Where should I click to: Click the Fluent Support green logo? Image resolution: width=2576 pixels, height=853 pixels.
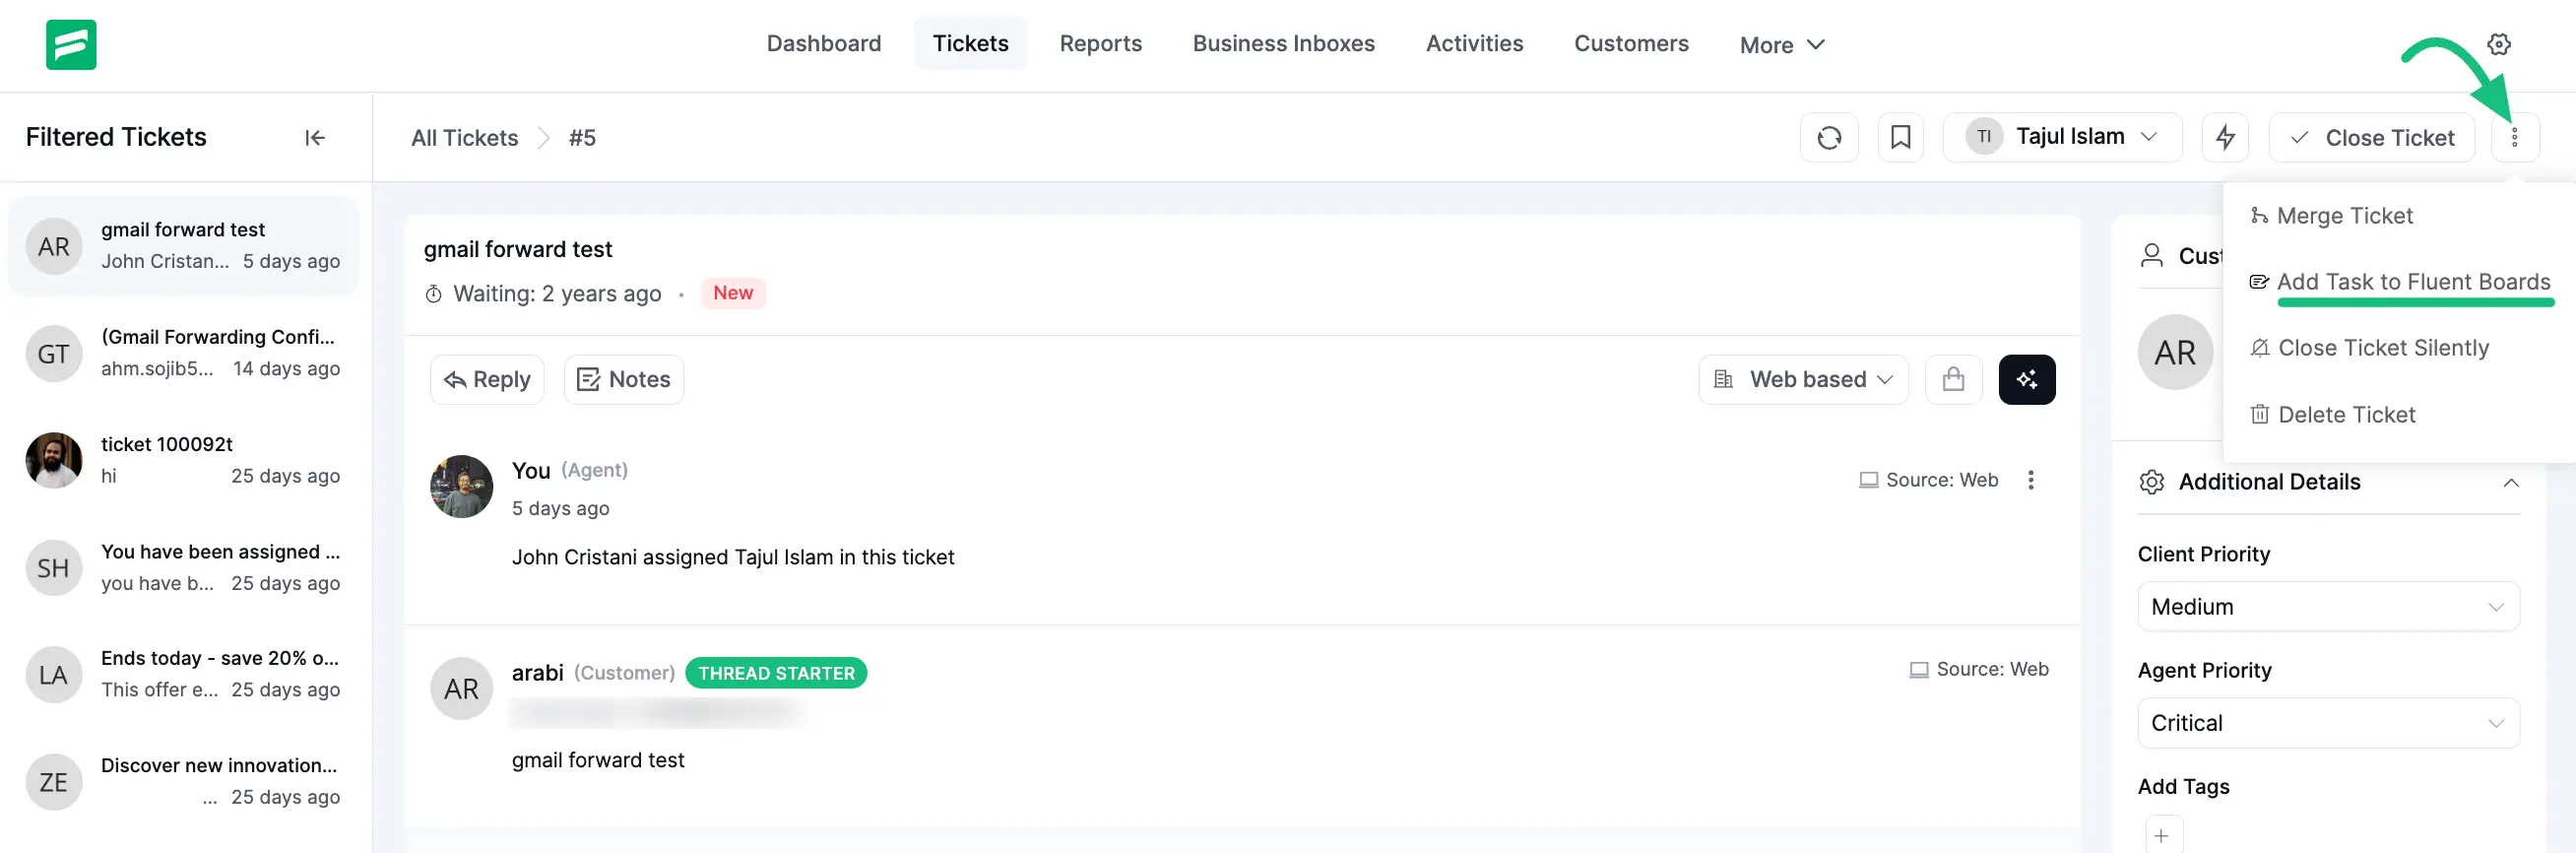(71, 45)
